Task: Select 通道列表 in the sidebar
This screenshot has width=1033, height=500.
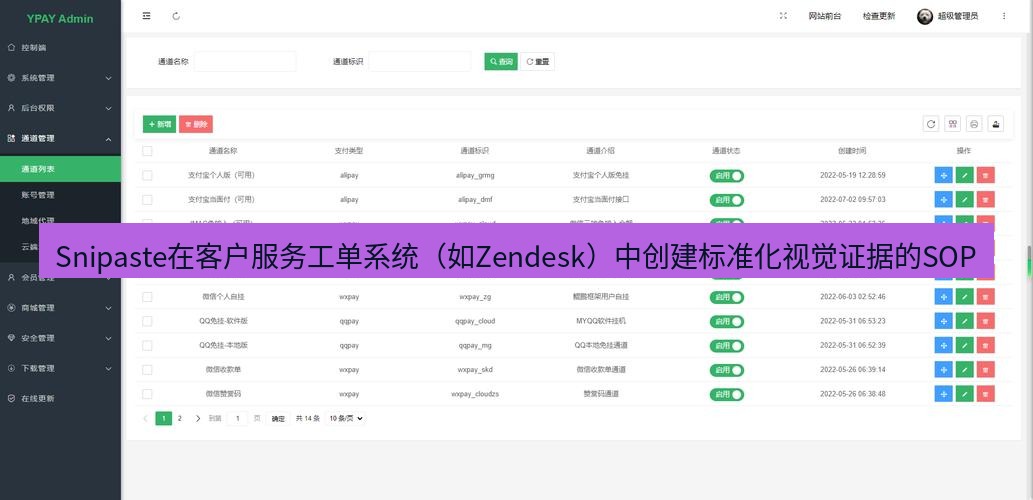Action: (61, 169)
